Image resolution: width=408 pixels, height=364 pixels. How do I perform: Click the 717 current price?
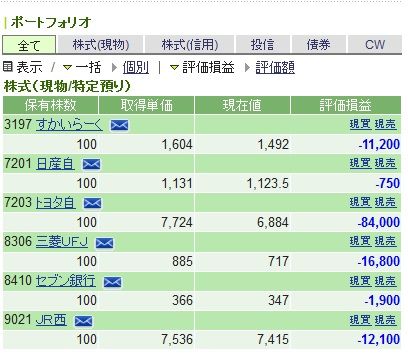tap(279, 261)
